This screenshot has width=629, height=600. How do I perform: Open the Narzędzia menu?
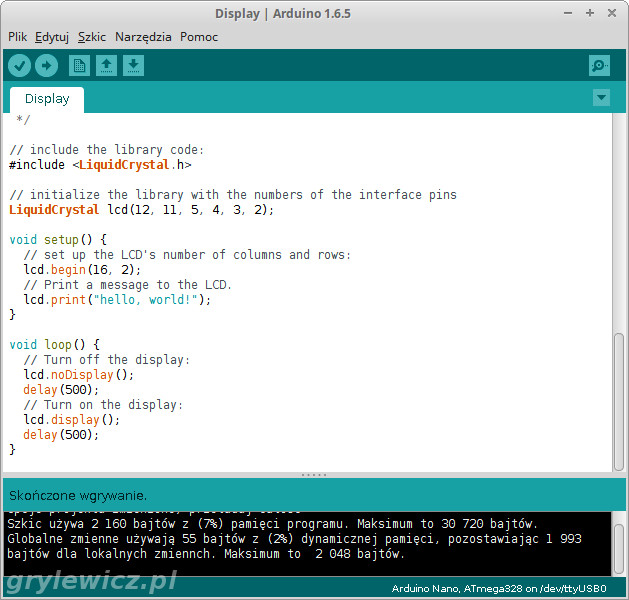pyautogui.click(x=143, y=37)
